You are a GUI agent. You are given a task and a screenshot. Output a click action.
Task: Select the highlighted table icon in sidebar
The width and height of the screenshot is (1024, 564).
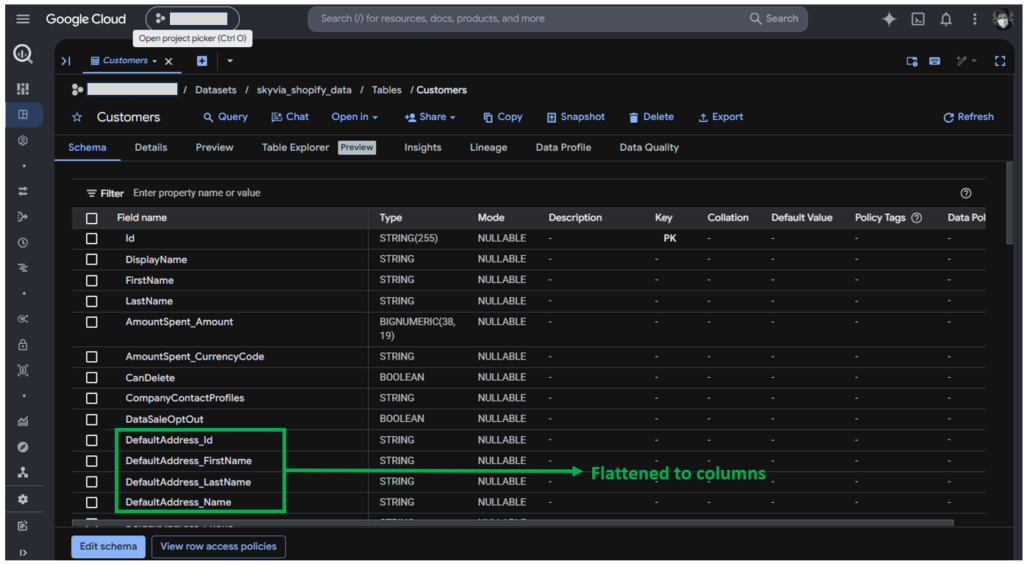tap(23, 114)
